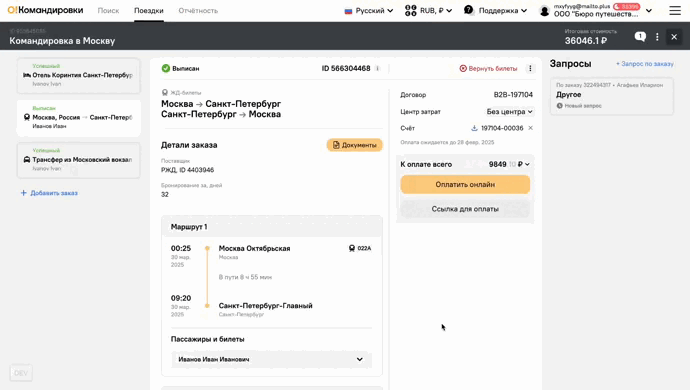Click the contract number B2B-197104
The image size is (690, 390).
pyautogui.click(x=513, y=95)
